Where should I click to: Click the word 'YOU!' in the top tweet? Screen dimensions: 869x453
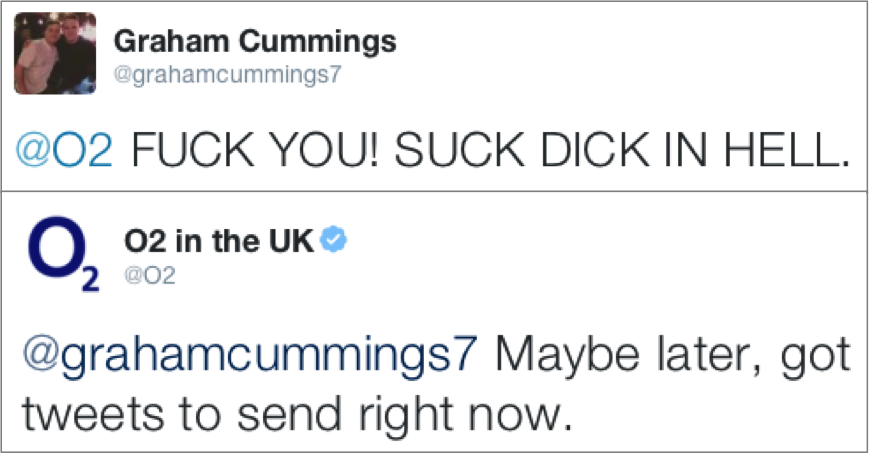coord(325,150)
